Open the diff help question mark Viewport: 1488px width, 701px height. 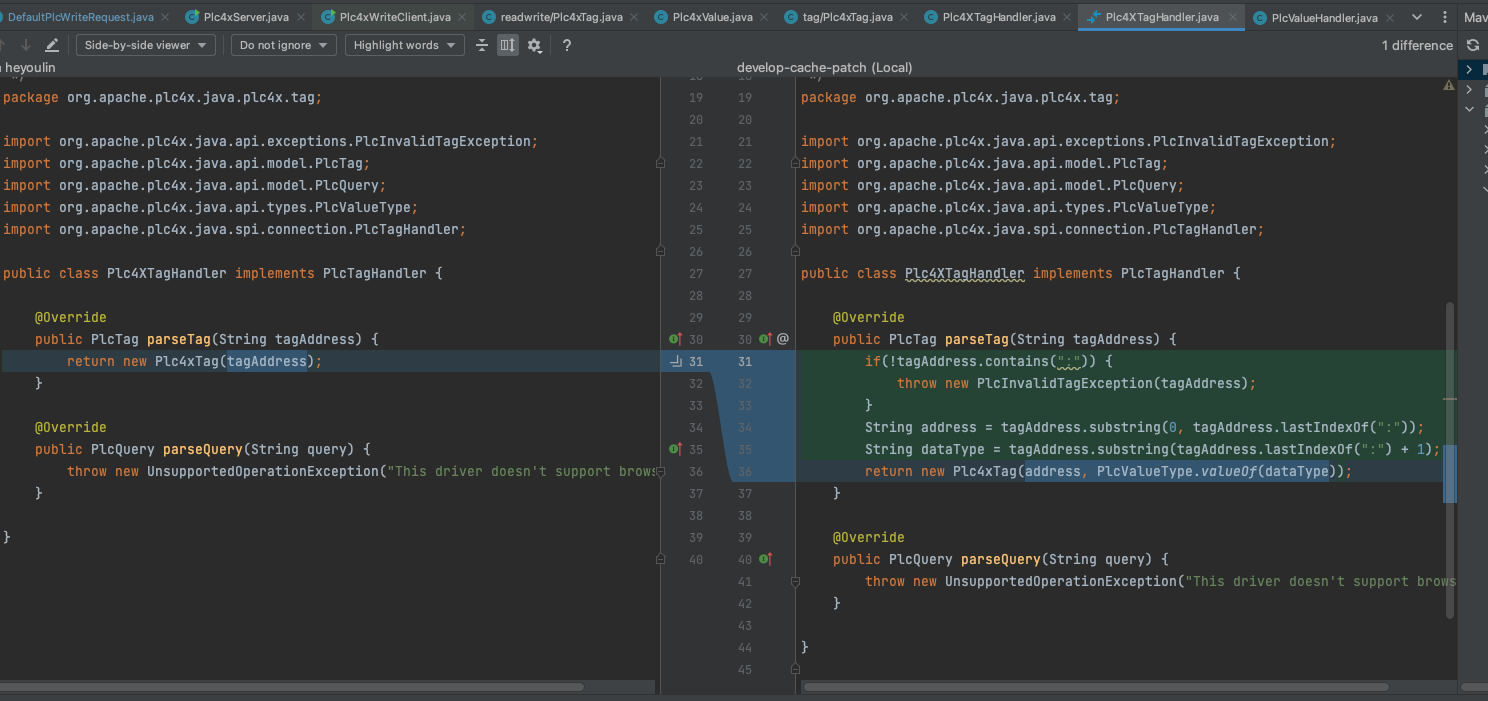pos(567,45)
